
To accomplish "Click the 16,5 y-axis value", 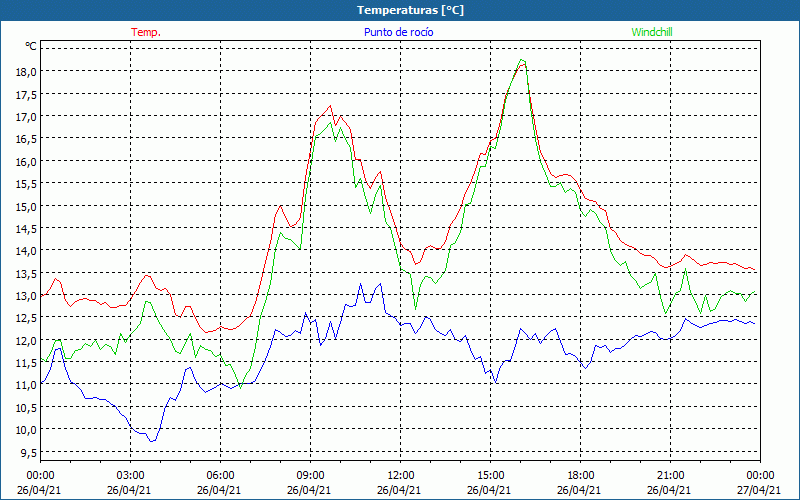I will coord(27,139).
